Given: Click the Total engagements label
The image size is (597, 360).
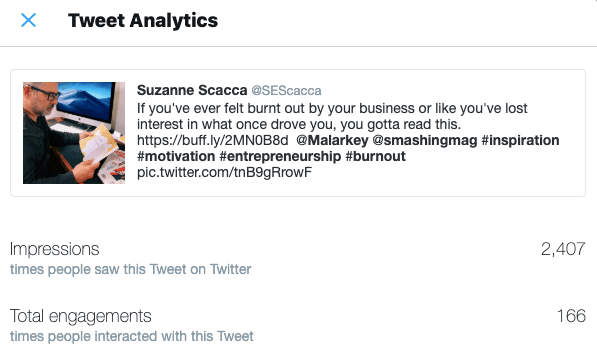Looking at the screenshot, I should click(x=81, y=316).
